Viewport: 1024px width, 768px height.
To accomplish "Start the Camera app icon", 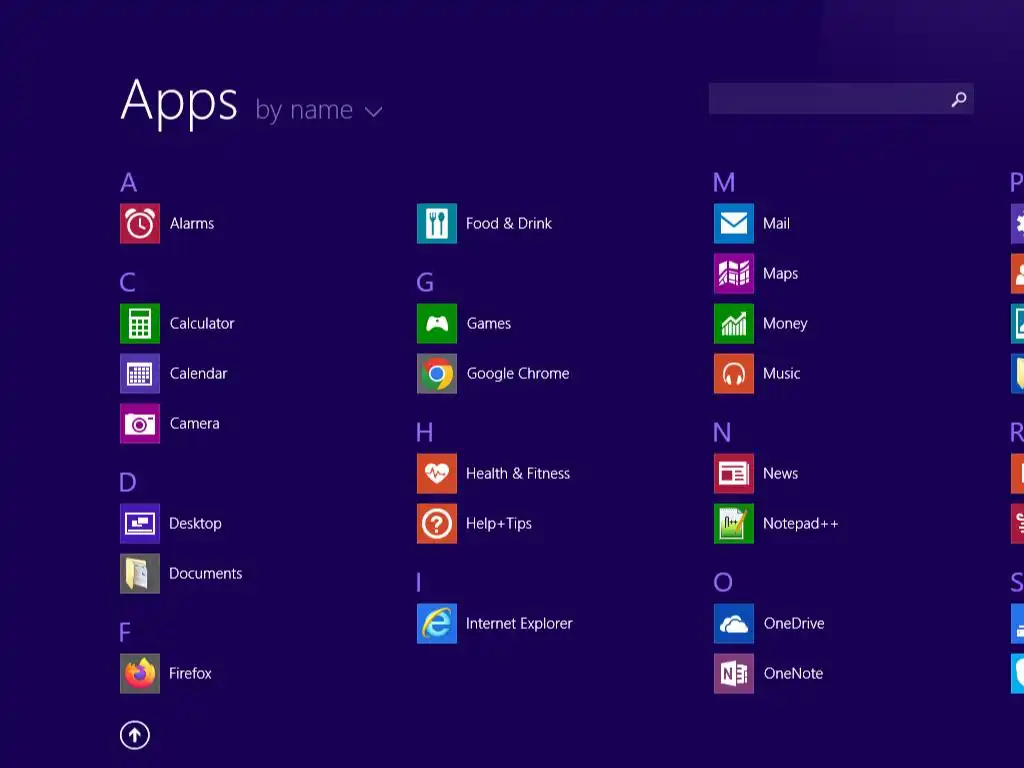I will 140,423.
